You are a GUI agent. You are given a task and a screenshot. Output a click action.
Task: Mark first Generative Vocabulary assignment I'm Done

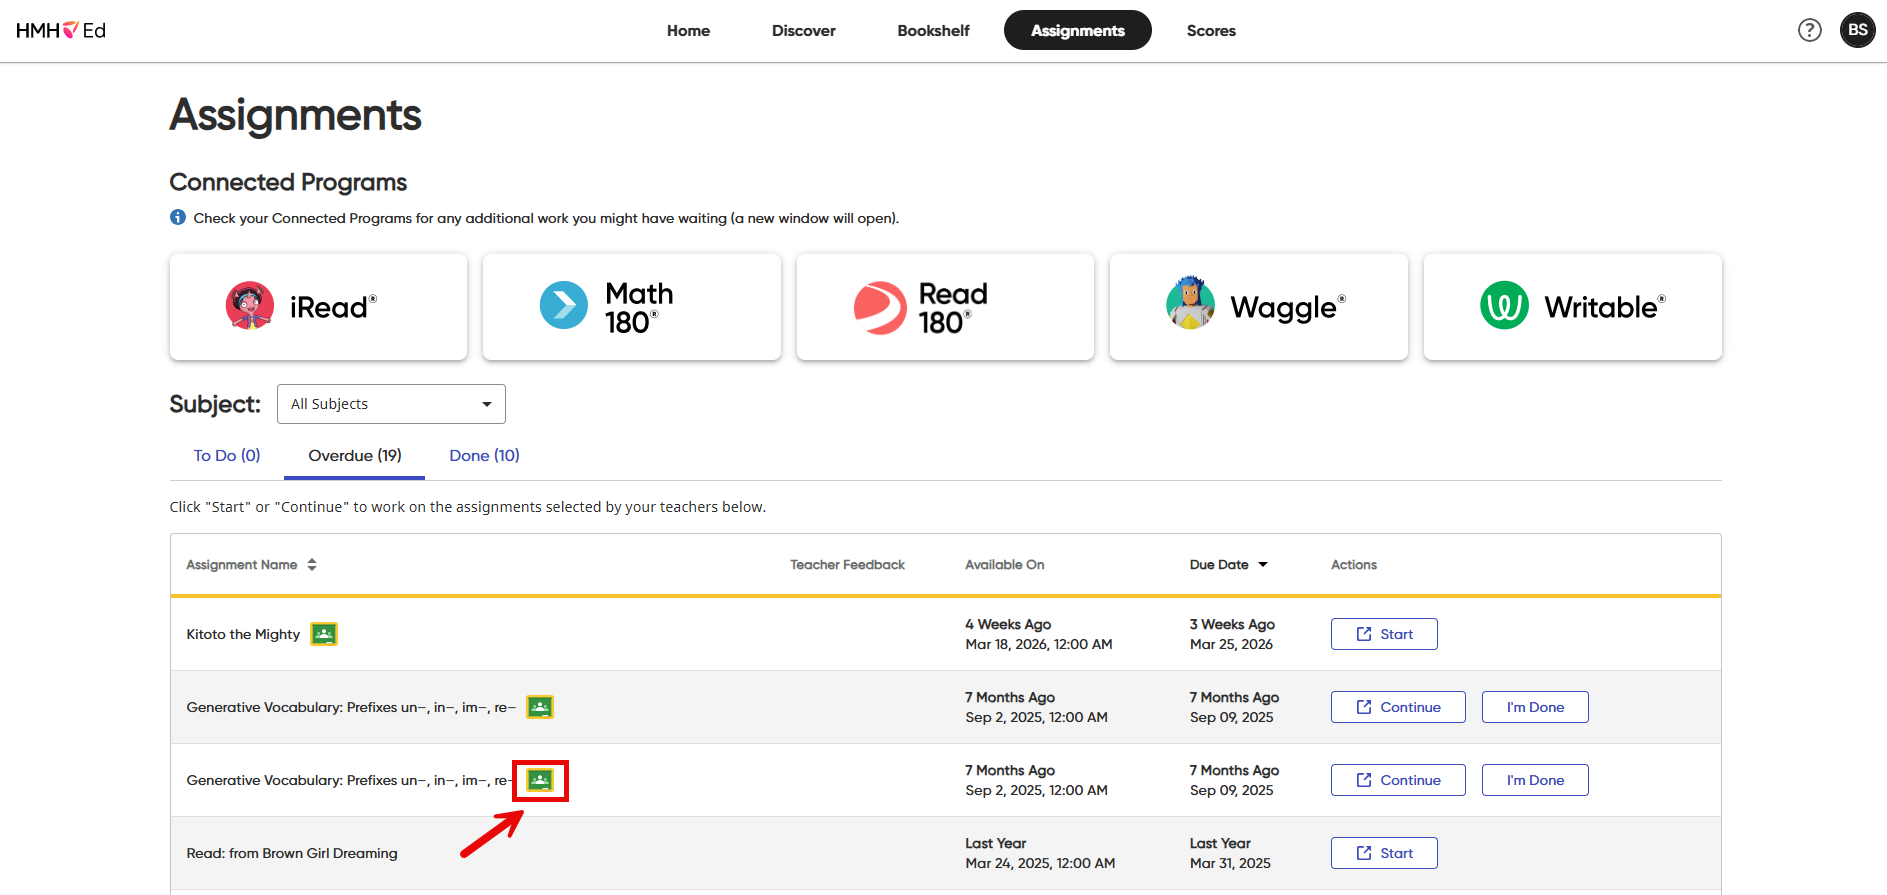click(1535, 707)
